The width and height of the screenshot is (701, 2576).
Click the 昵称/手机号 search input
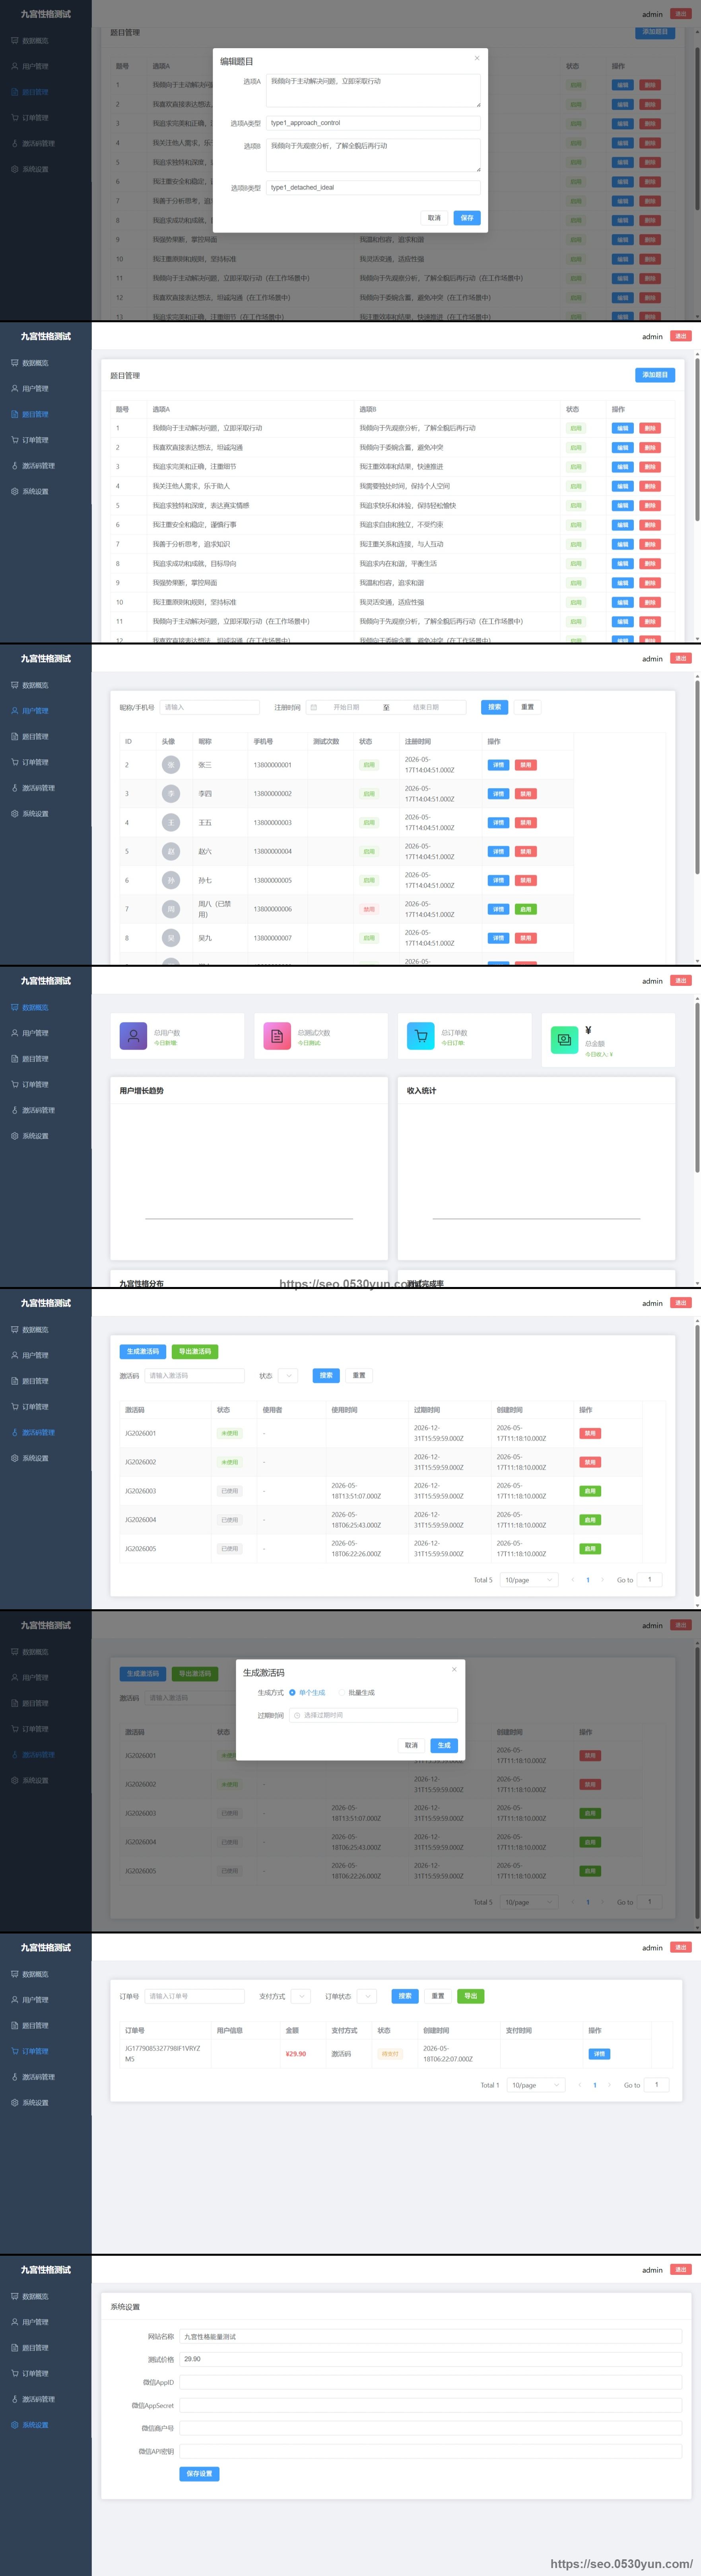click(x=209, y=707)
